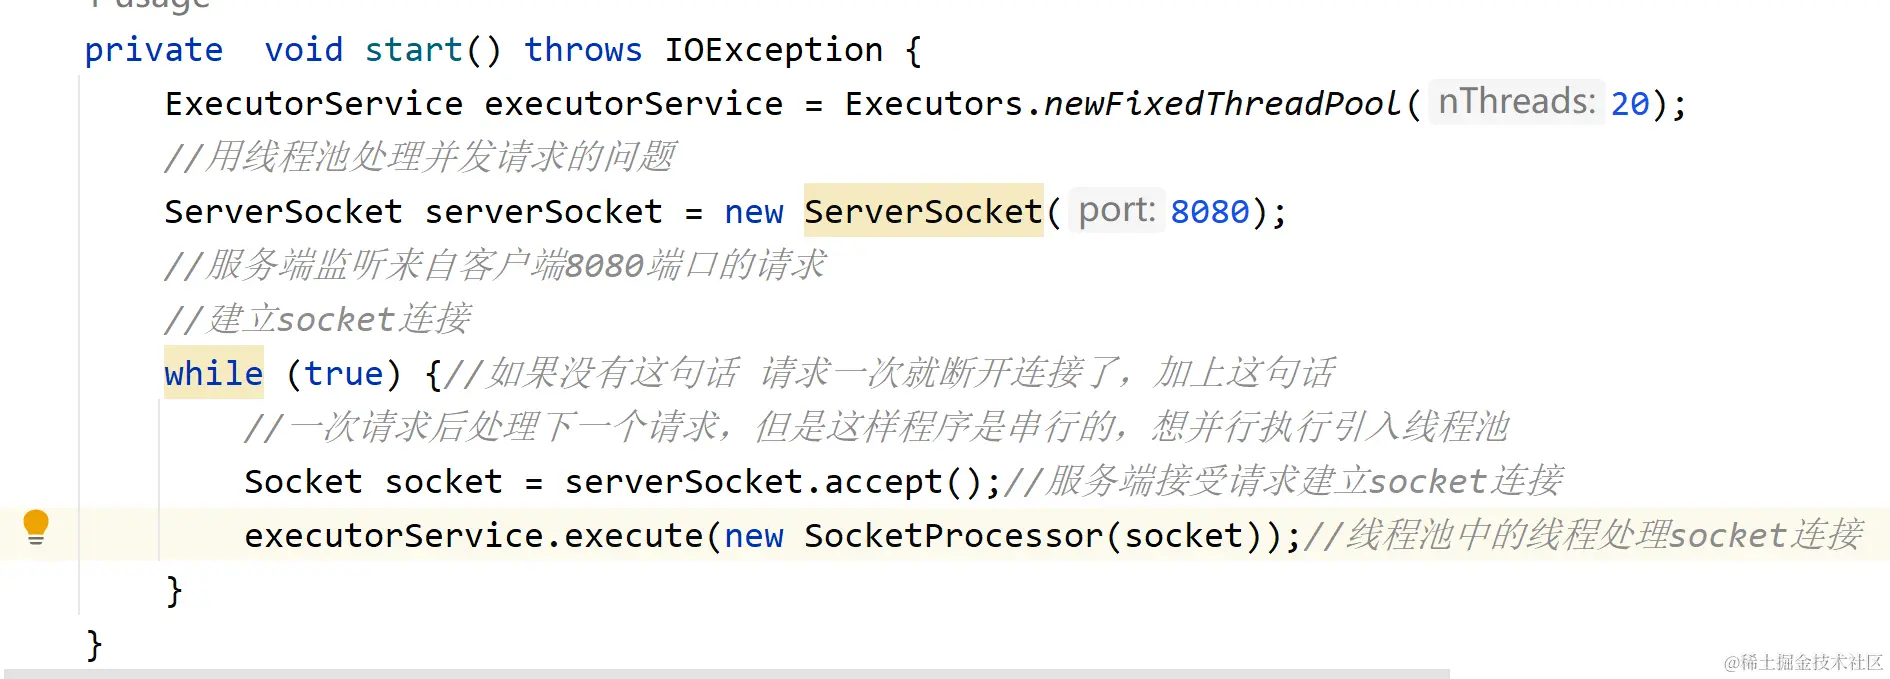The image size is (1890, 679).
Task: Click the port parameter hint
Action: (1116, 210)
